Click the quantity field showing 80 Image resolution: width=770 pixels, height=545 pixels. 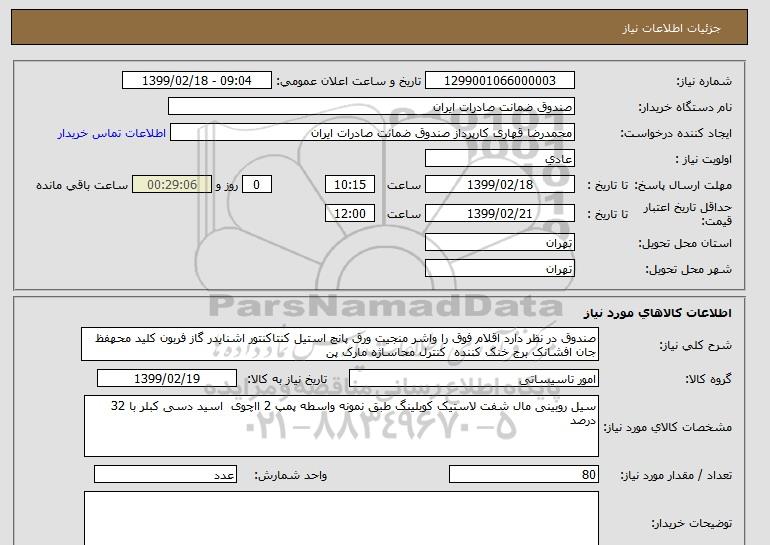point(523,474)
